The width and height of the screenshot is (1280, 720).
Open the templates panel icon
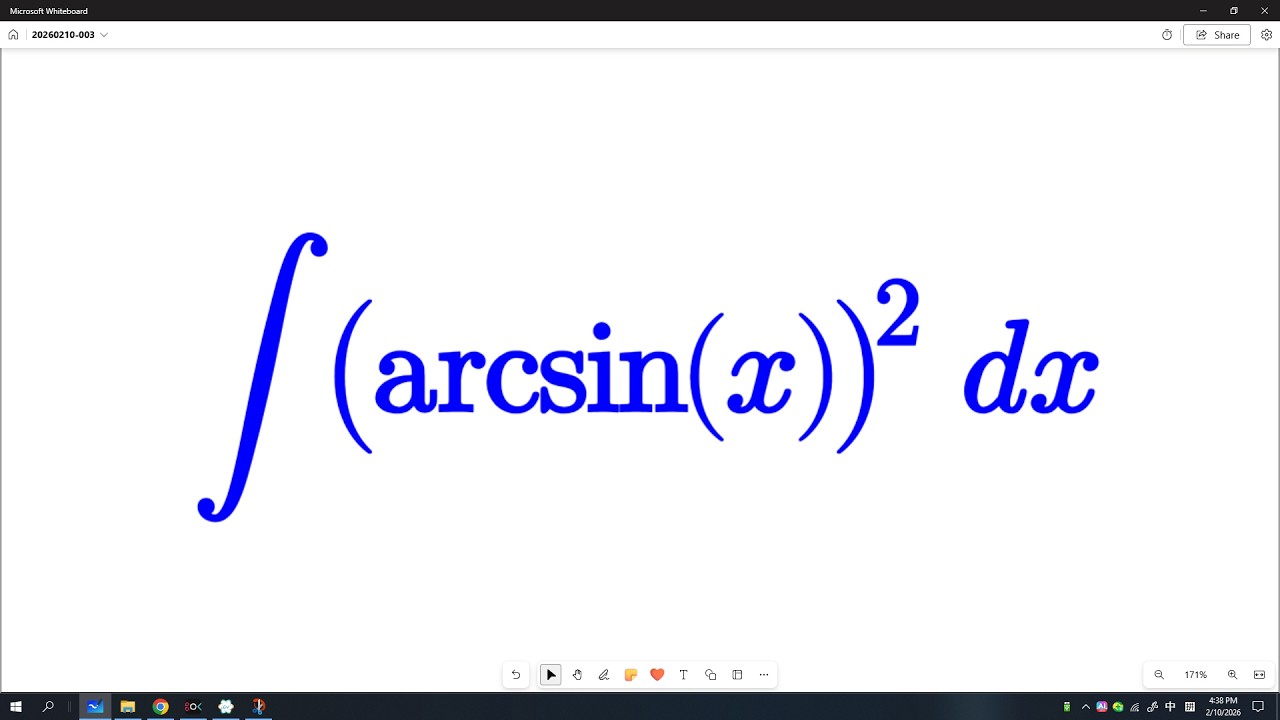pyautogui.click(x=737, y=675)
